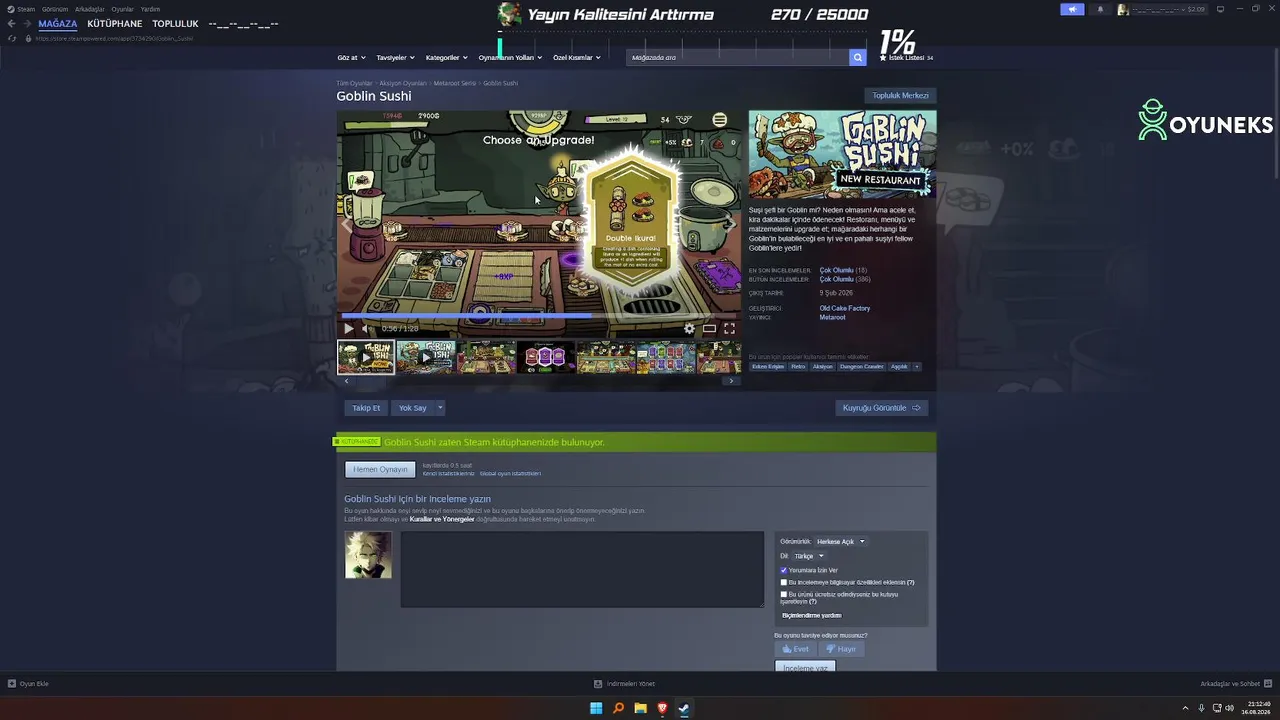1280x720 pixels.
Task: Toggle the Yorumlara İzin Ver checkbox
Action: tap(784, 570)
